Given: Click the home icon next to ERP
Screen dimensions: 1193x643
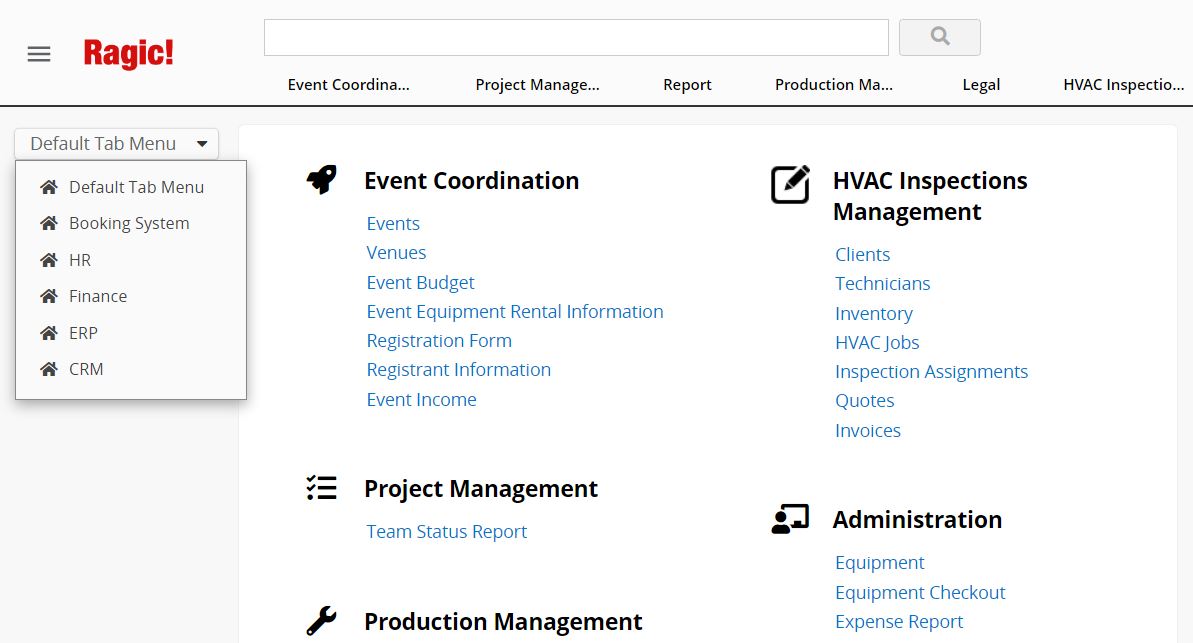Looking at the screenshot, I should pyautogui.click(x=49, y=333).
